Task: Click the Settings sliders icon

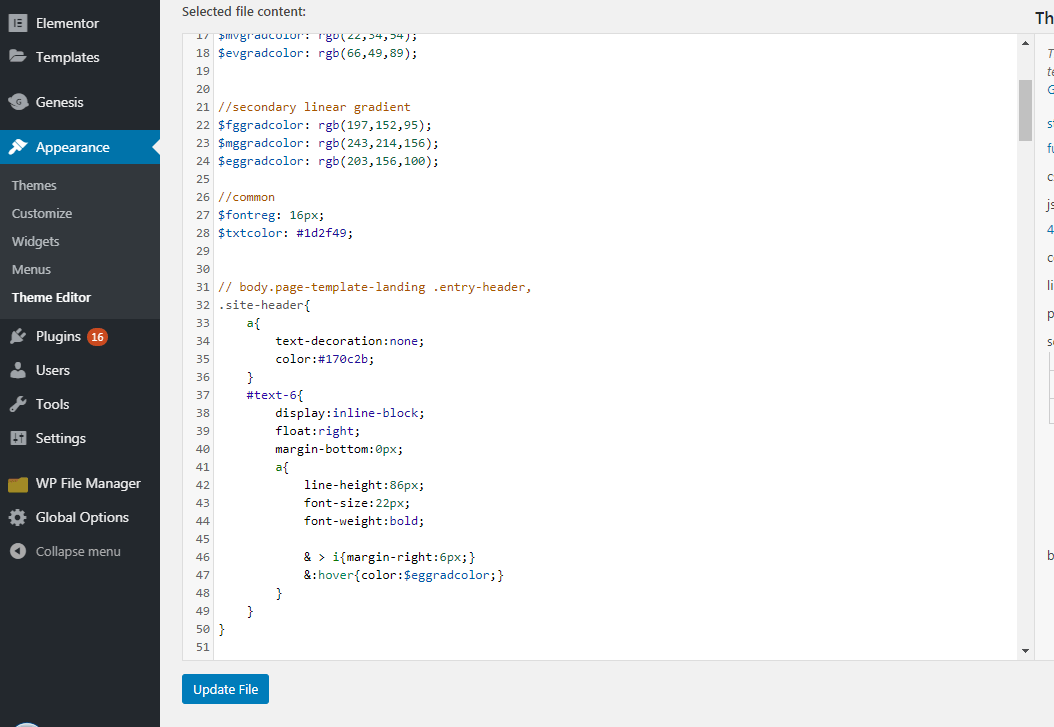Action: [x=17, y=438]
